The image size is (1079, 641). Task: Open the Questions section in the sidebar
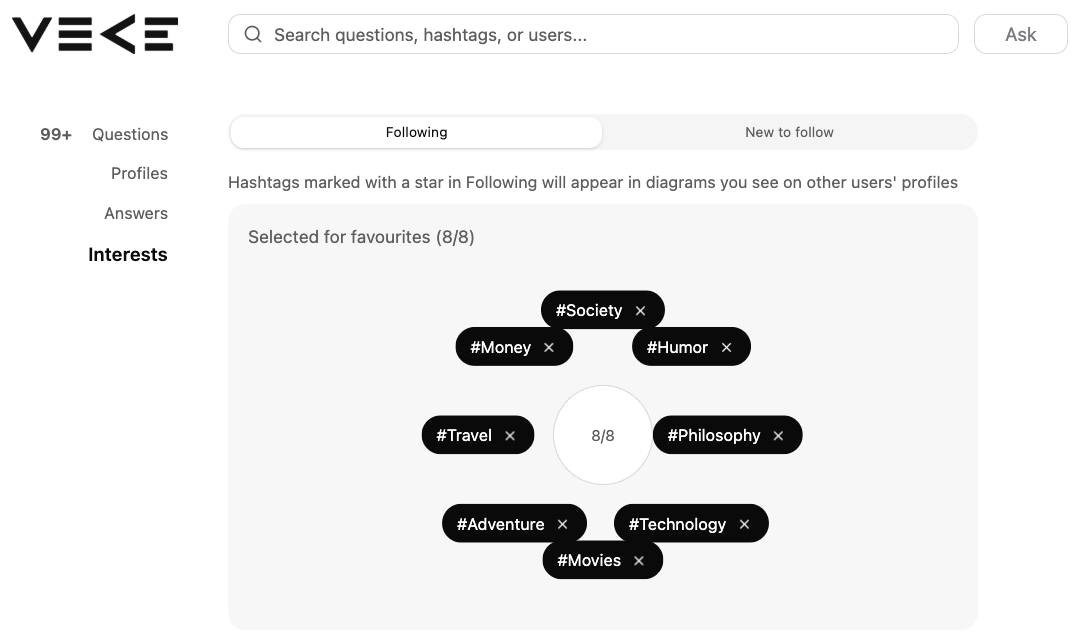[129, 134]
